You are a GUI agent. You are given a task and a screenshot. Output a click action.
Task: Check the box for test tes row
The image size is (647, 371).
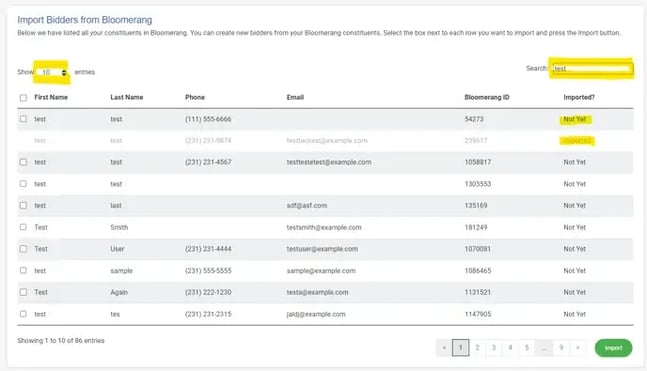point(23,314)
